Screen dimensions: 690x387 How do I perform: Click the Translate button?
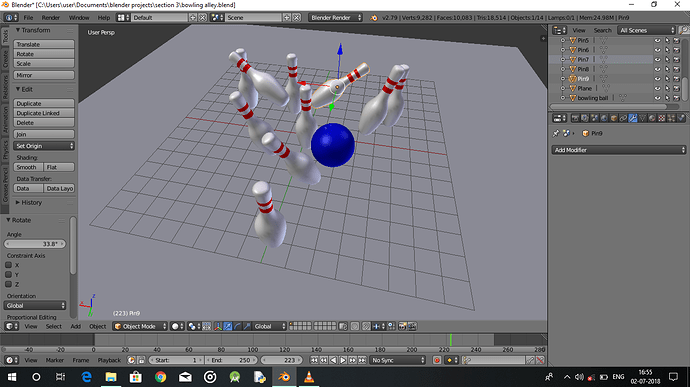coord(44,44)
